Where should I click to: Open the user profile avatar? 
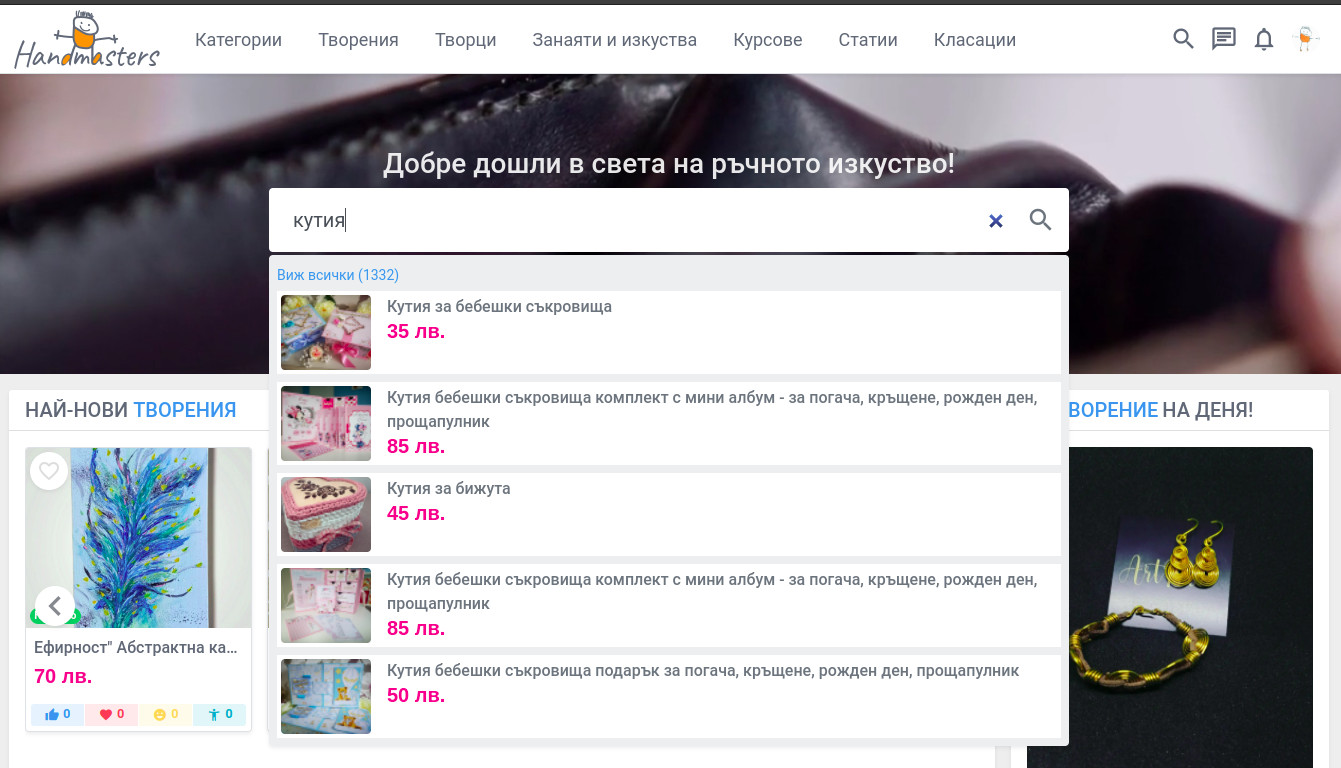[1304, 39]
